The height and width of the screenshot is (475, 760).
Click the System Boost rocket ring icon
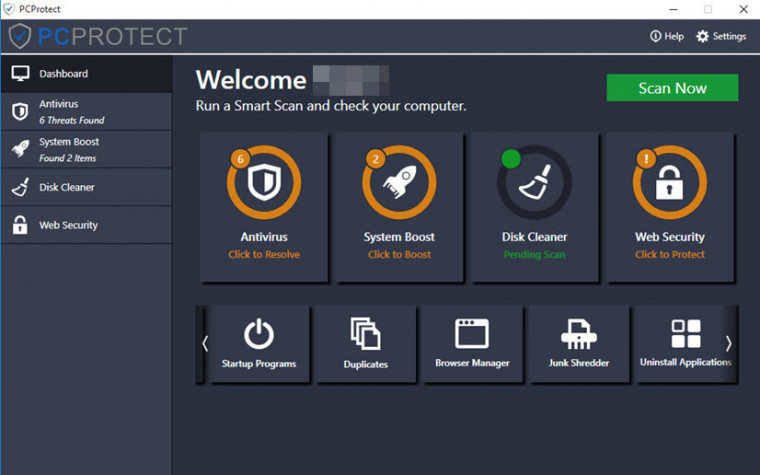point(399,182)
